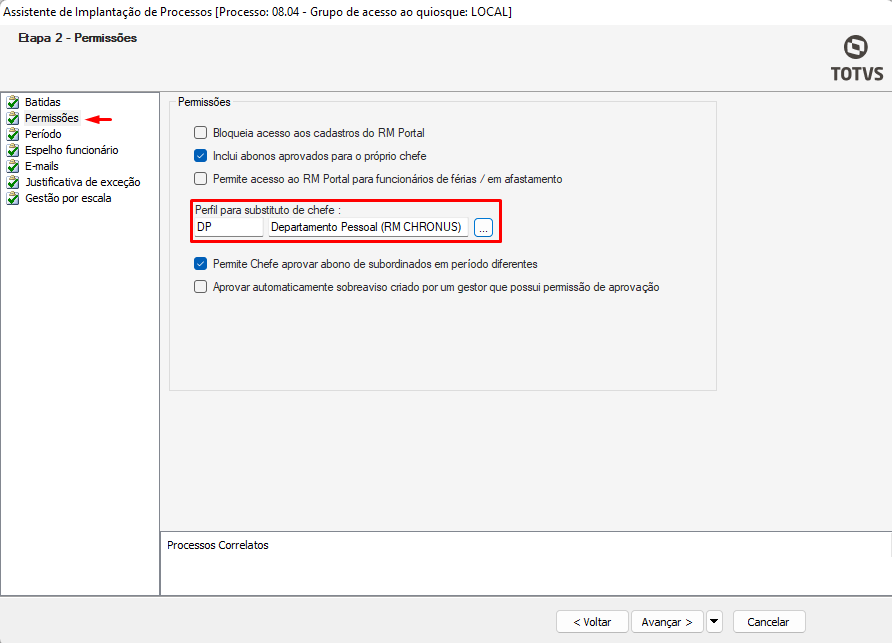Uncheck Permite Chefe aprovar abono de subordinados
The width and height of the screenshot is (892, 643).
coord(200,264)
